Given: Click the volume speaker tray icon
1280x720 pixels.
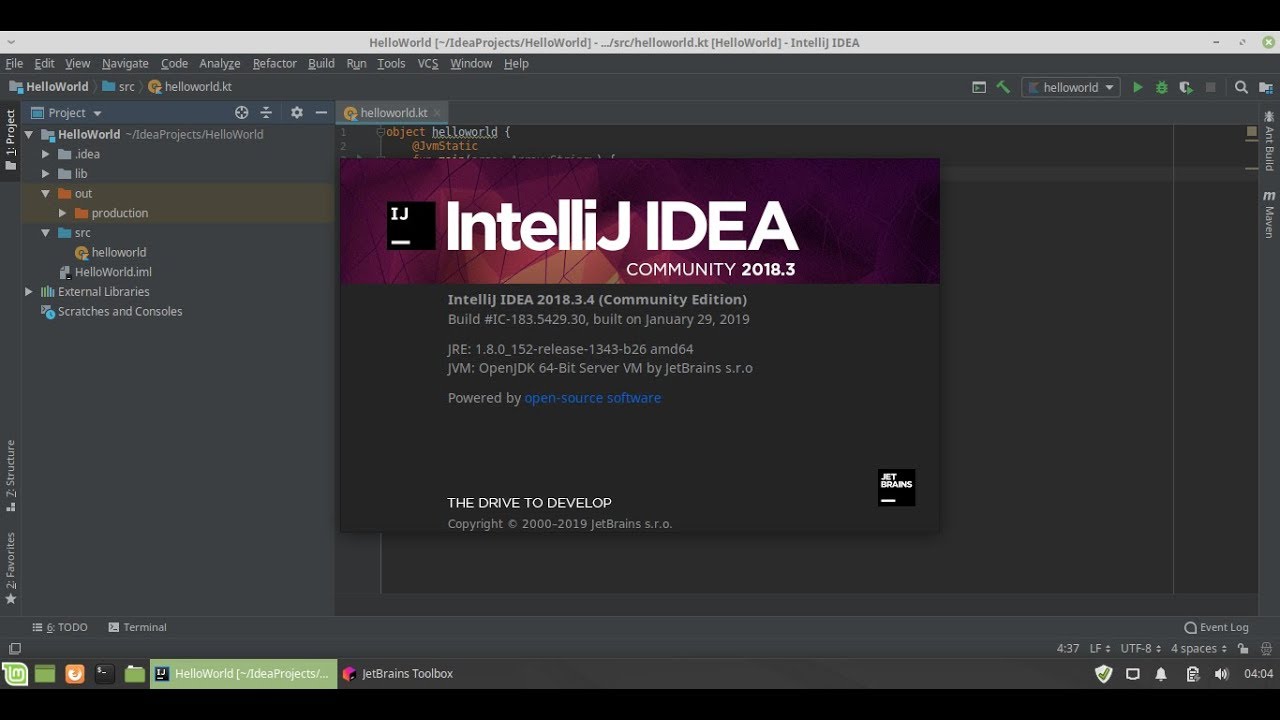Looking at the screenshot, I should coord(1221,674).
